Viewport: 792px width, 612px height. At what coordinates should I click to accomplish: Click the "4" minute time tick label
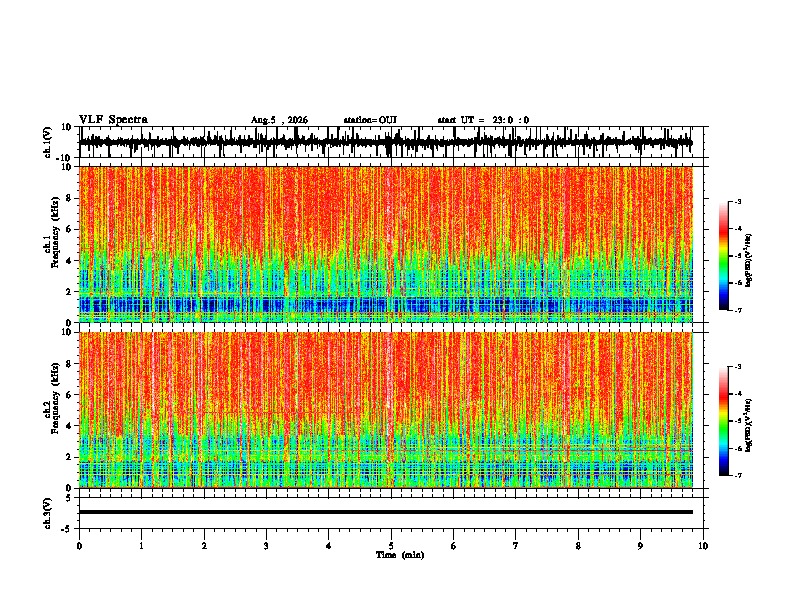tap(329, 546)
